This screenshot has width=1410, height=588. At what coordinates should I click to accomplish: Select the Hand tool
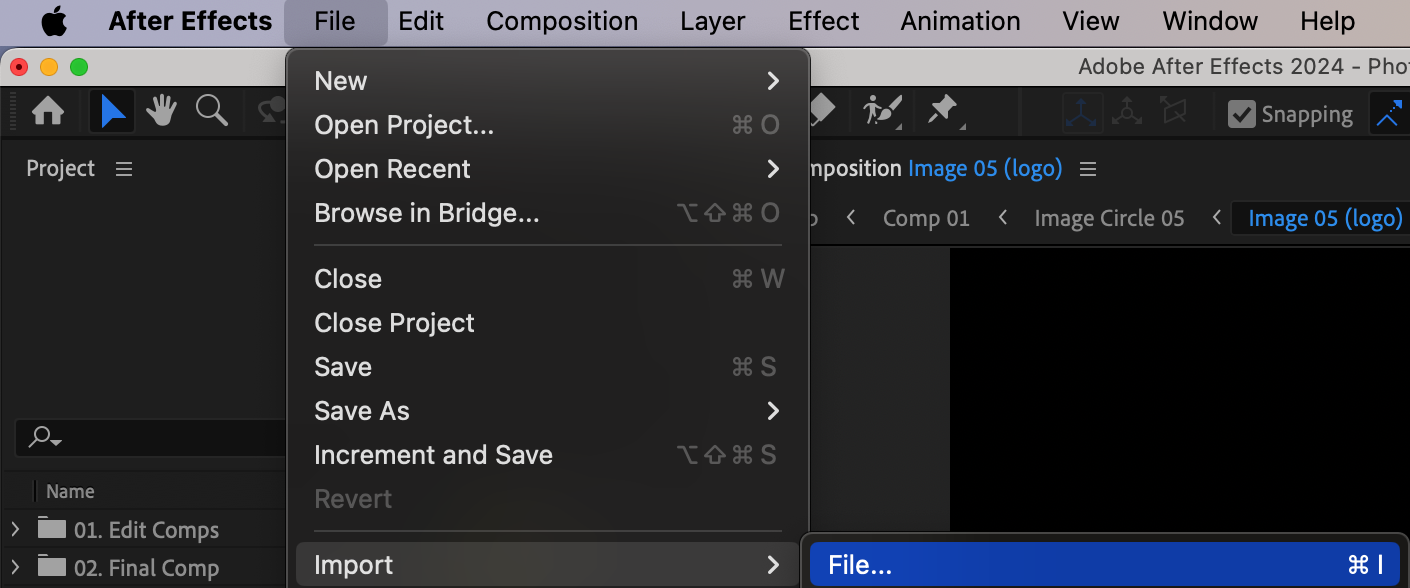pos(161,111)
